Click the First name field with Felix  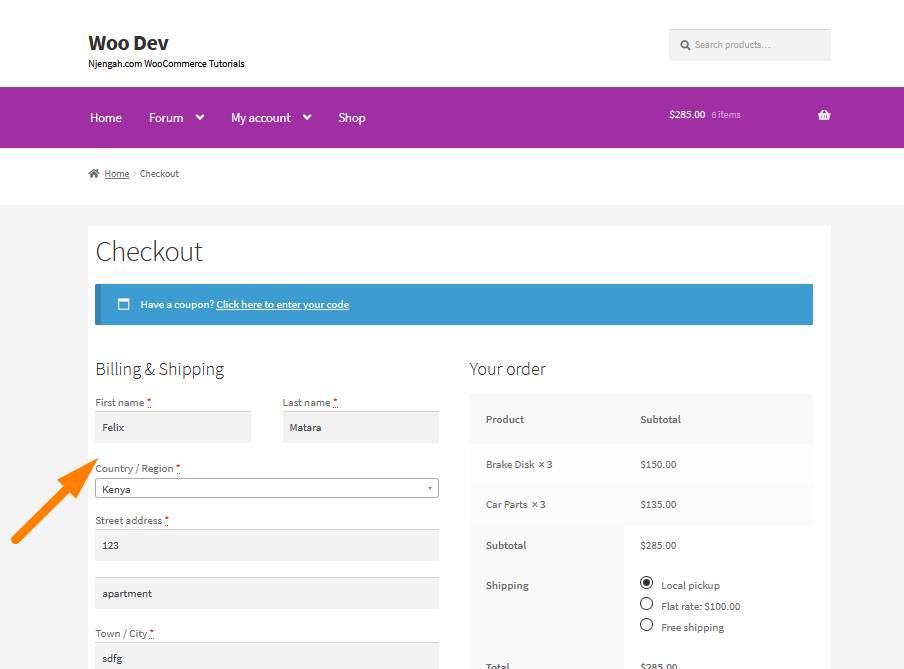[173, 427]
